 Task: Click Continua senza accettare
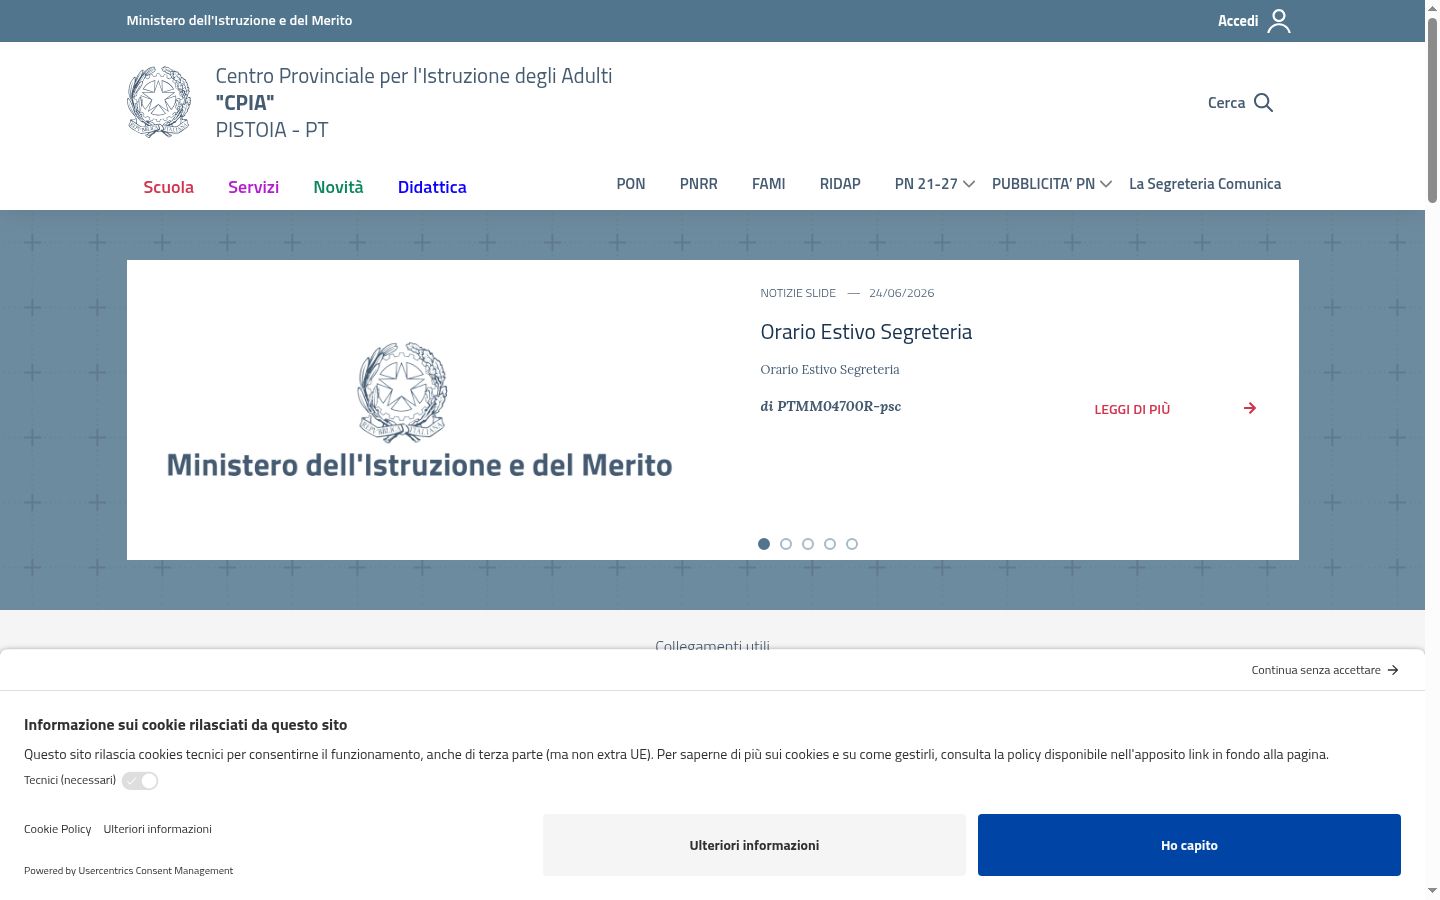click(1316, 670)
